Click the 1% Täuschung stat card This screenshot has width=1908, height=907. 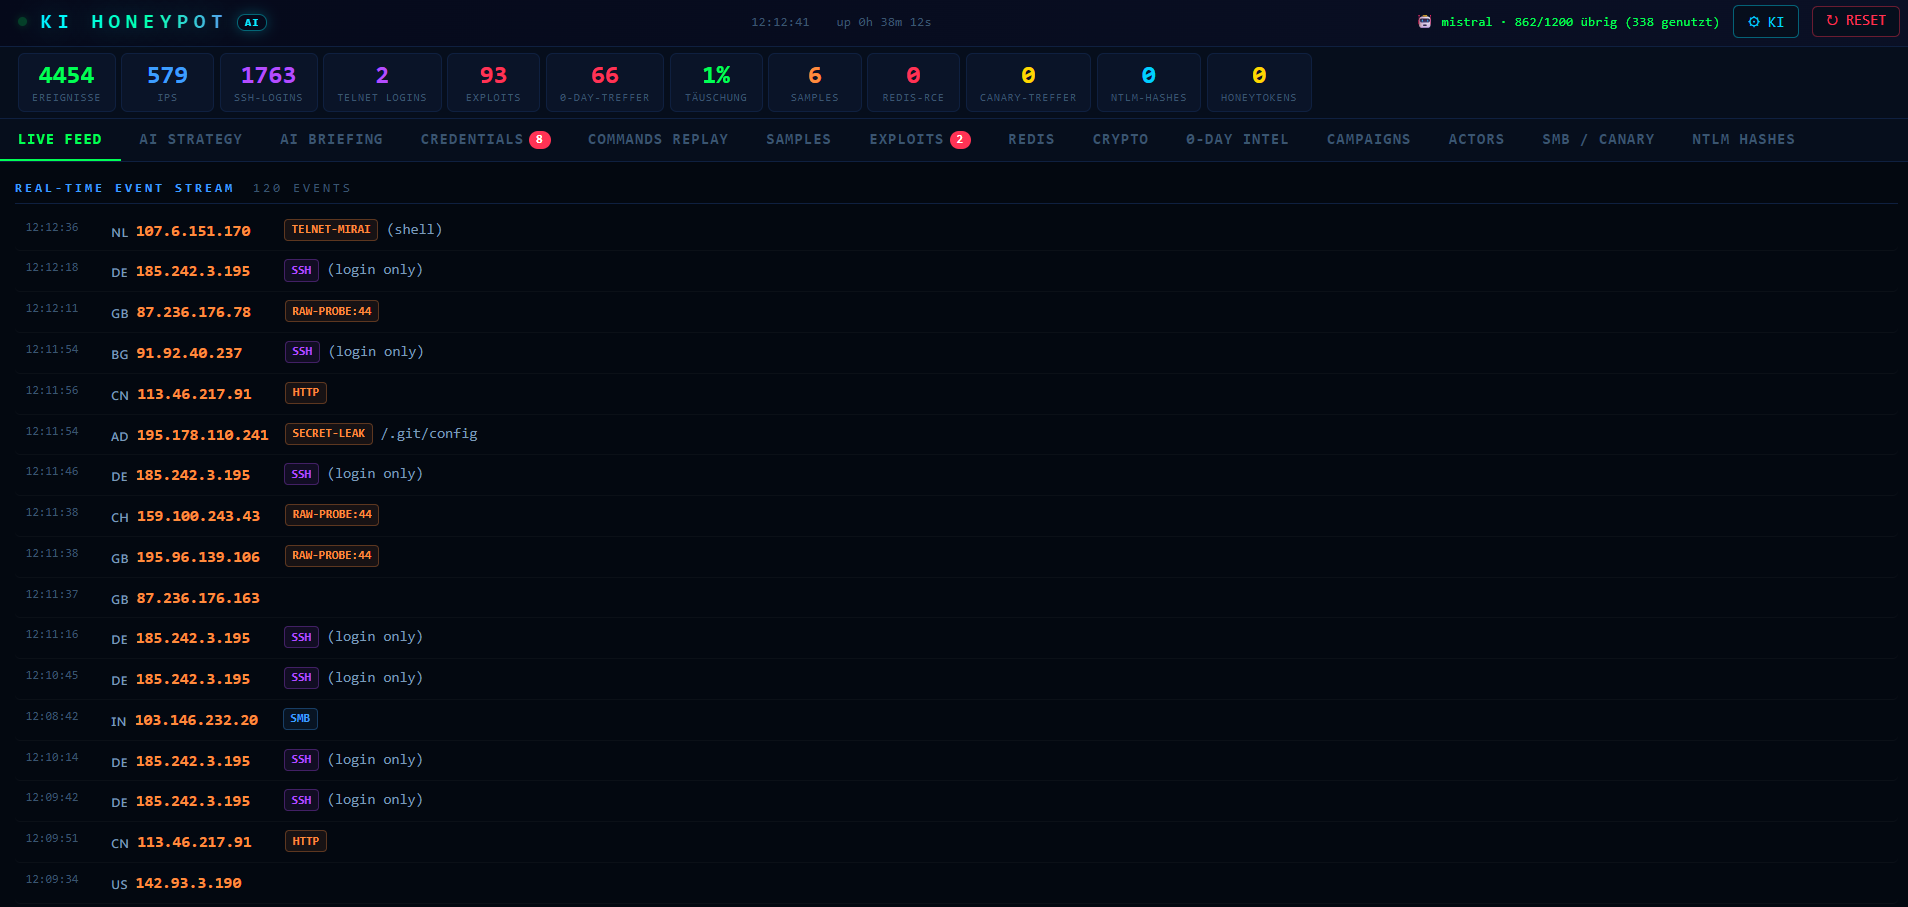click(716, 82)
